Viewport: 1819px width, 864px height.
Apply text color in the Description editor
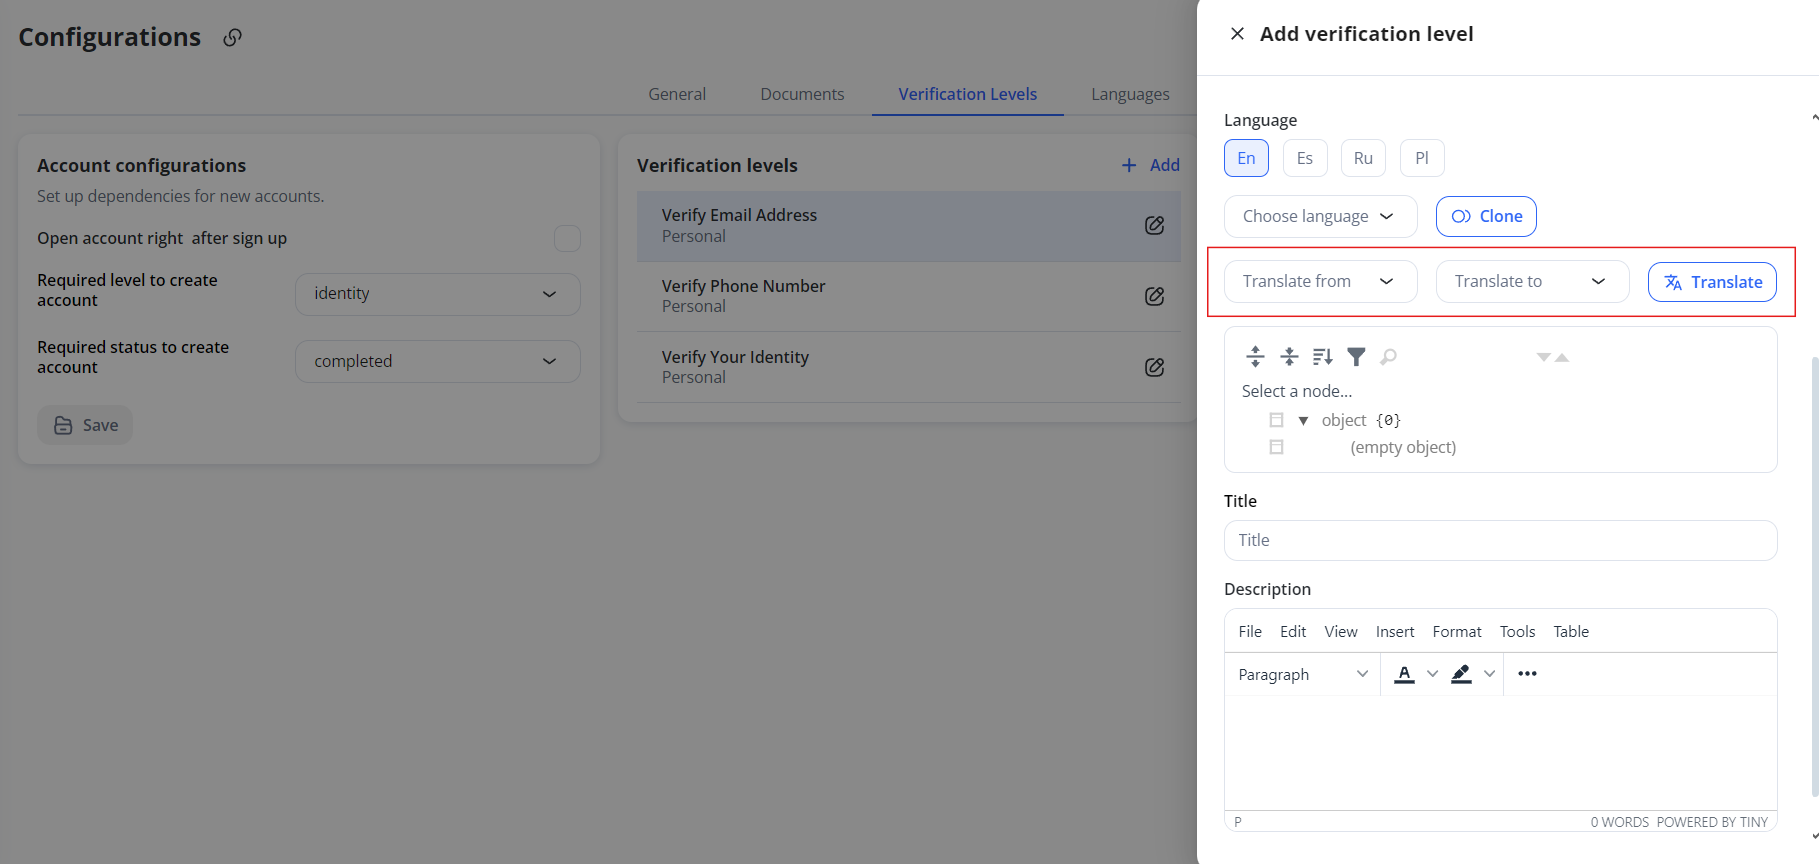point(1404,674)
